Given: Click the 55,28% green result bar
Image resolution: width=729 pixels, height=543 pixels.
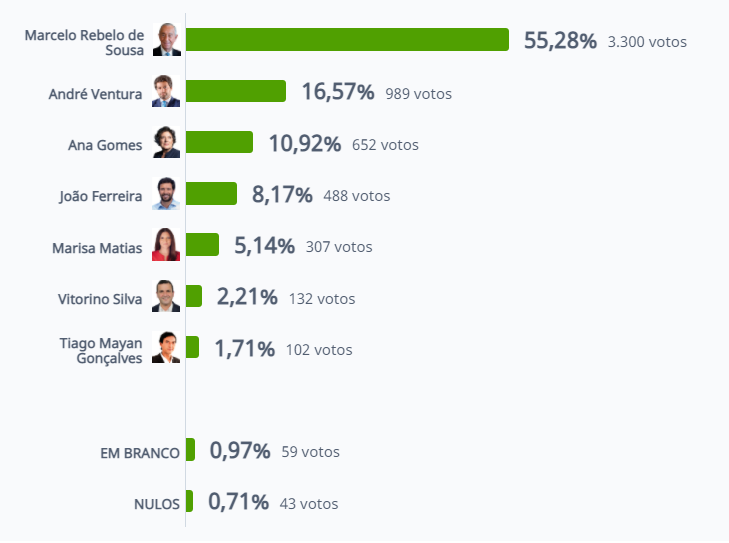Looking at the screenshot, I should [x=347, y=40].
